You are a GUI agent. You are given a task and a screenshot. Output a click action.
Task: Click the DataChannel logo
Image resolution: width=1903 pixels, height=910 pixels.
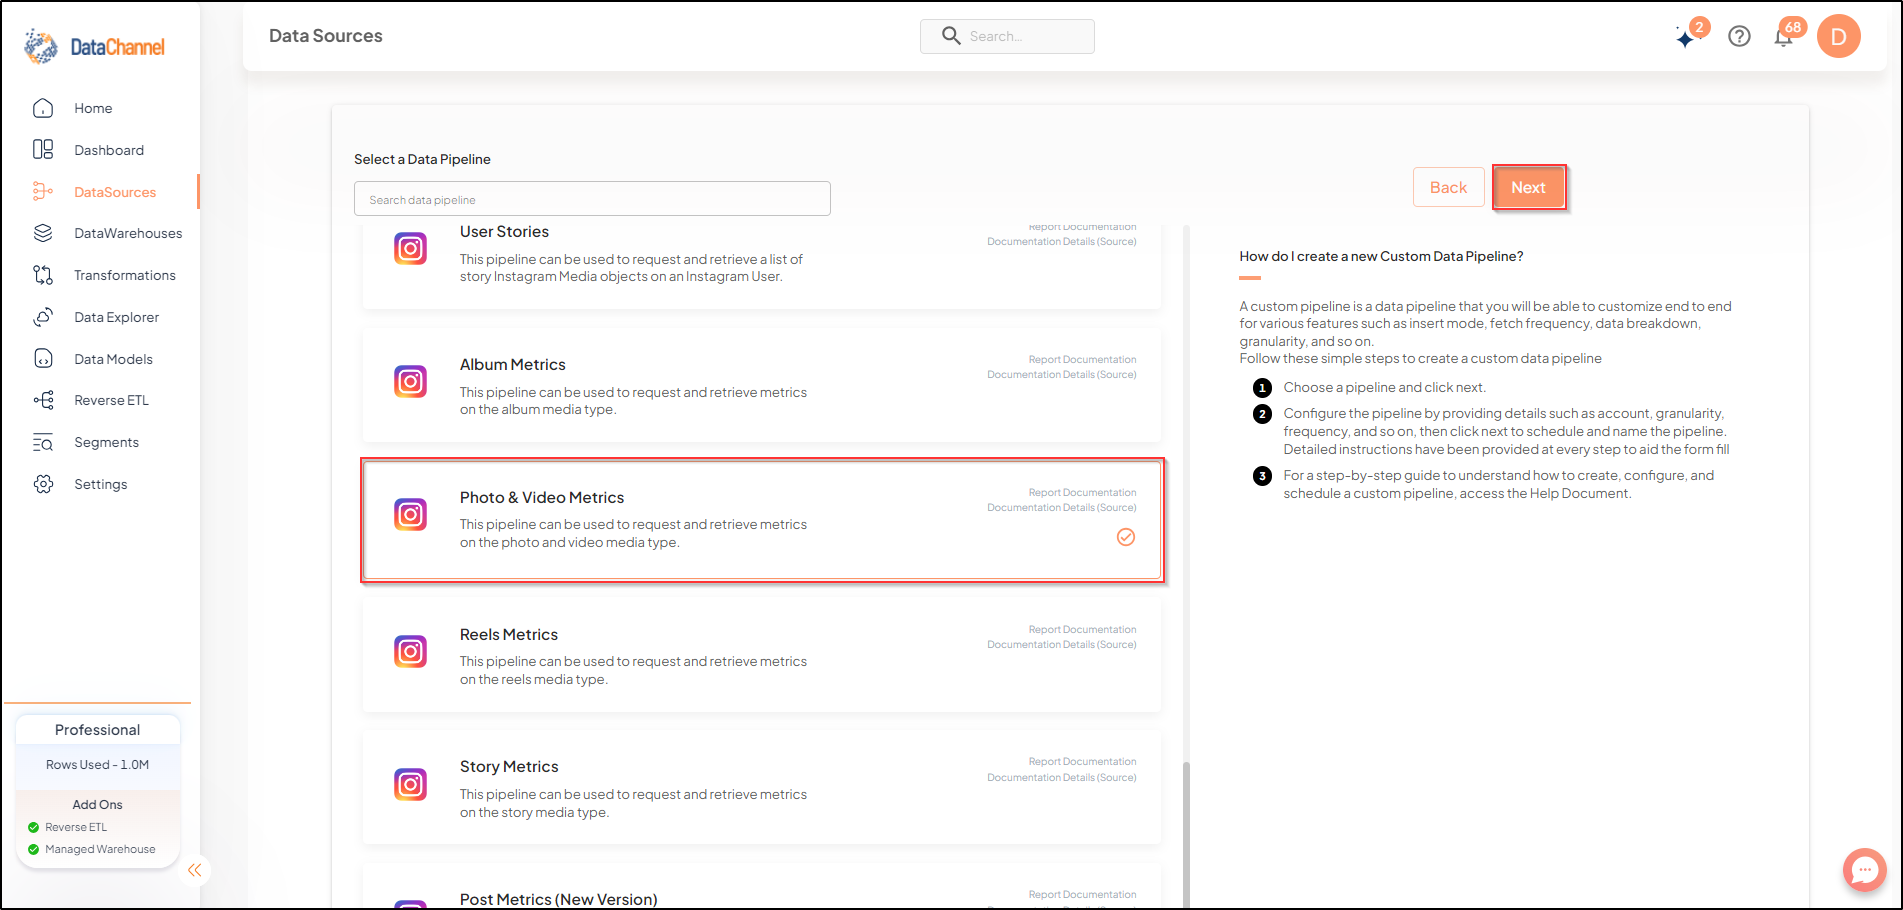coord(94,47)
